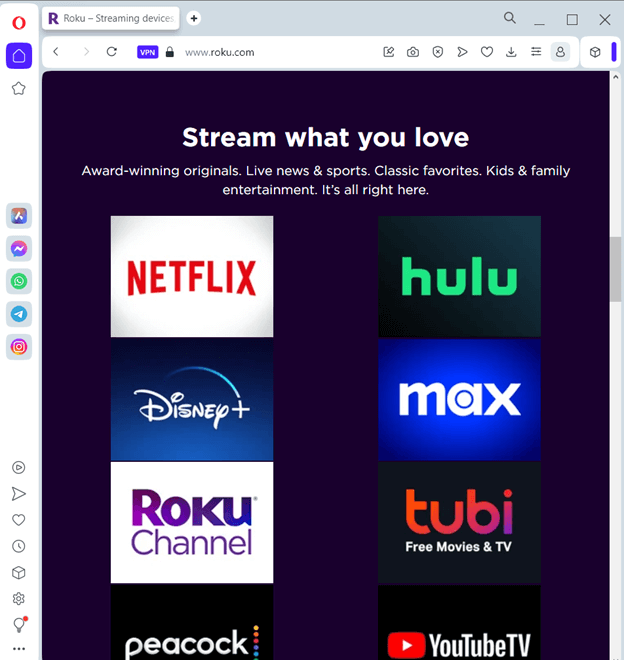The width and height of the screenshot is (624, 660).
Task: Open the YouTube TV channel tile
Action: (x=459, y=623)
